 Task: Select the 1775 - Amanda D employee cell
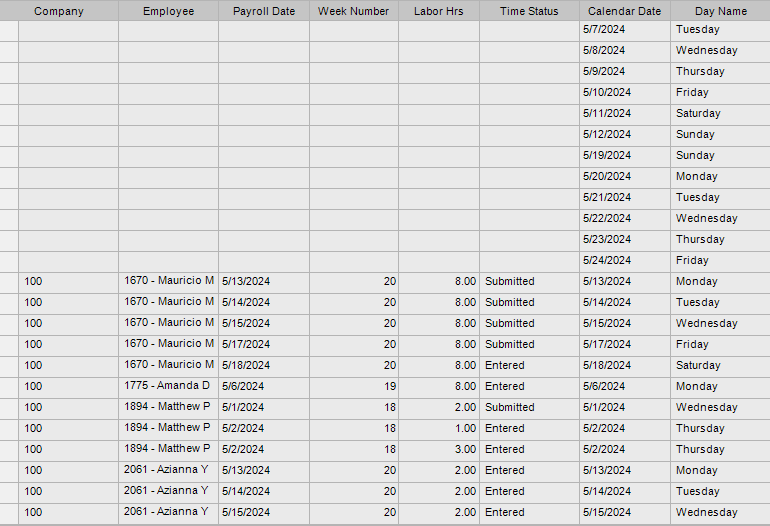pyautogui.click(x=168, y=387)
